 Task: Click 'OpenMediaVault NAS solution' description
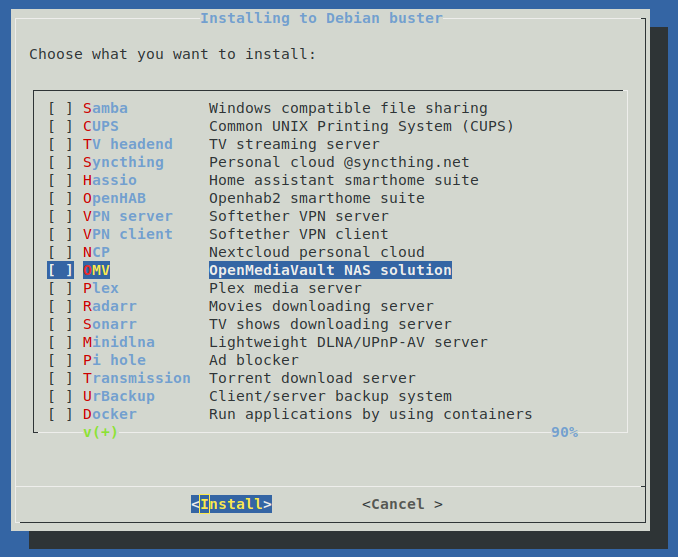click(331, 270)
